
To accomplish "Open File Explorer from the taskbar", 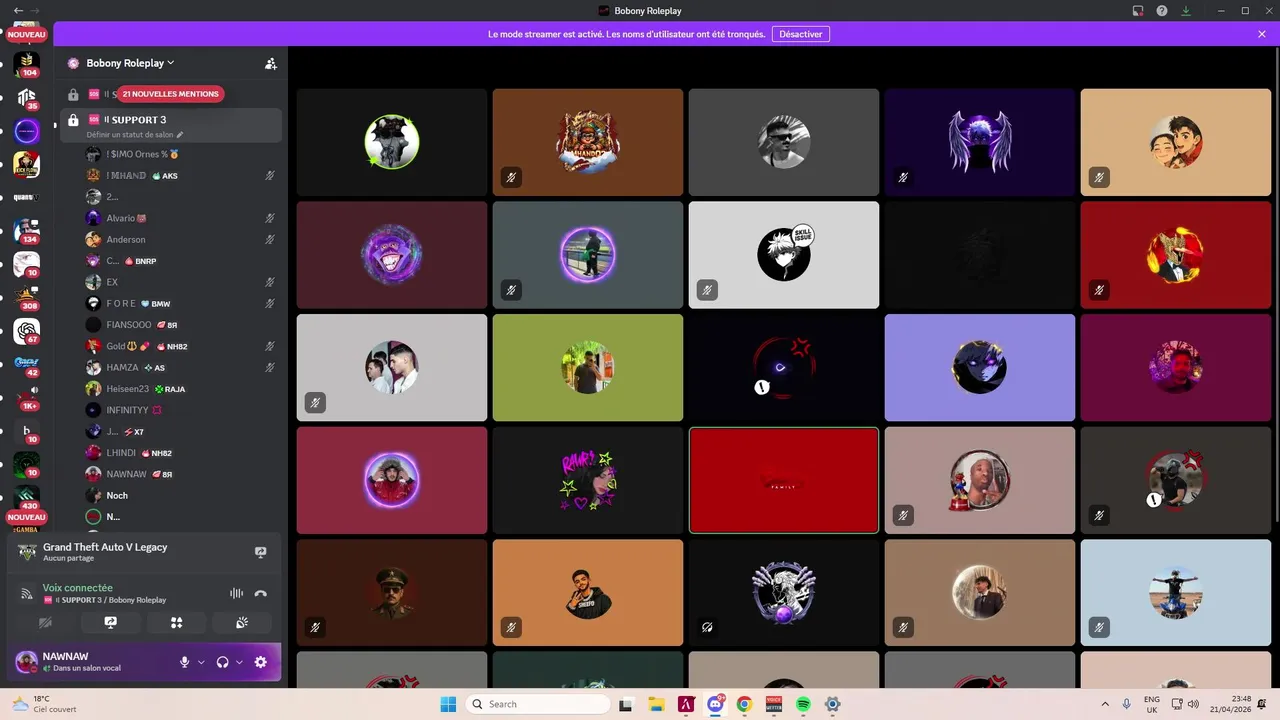I will pos(656,704).
